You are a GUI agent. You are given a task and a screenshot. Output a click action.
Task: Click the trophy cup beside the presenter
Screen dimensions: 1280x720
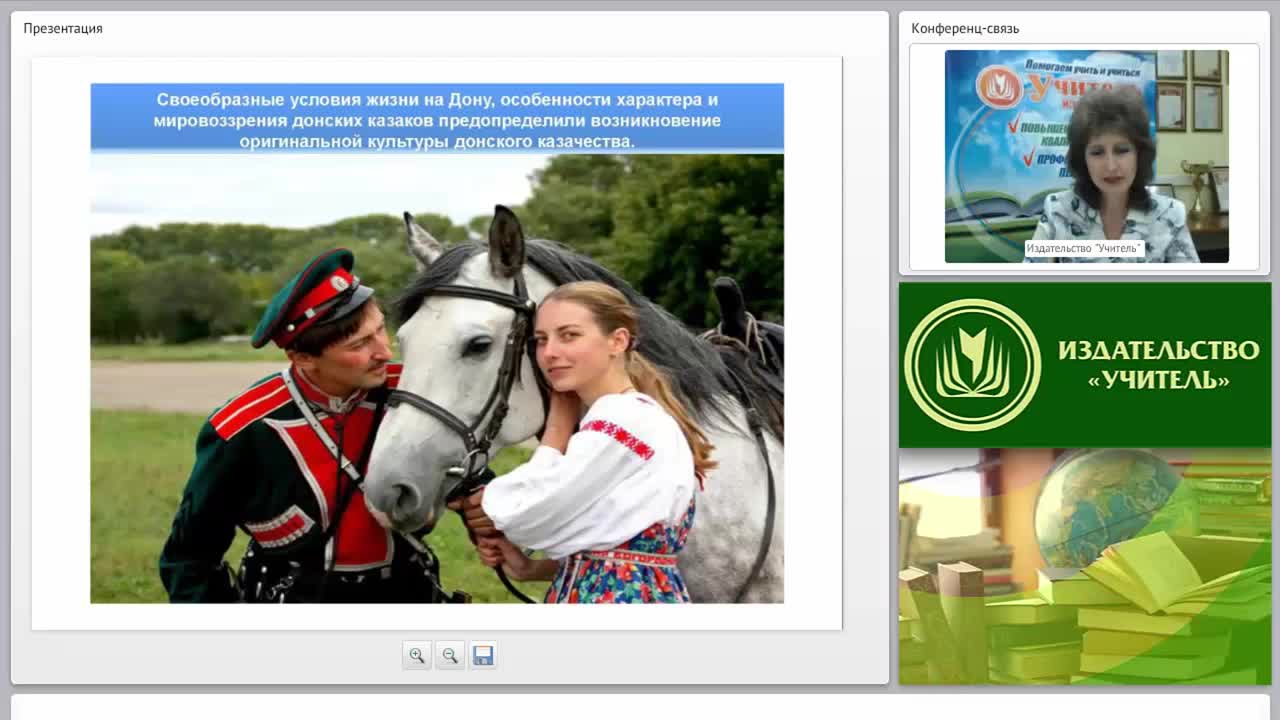click(x=1195, y=187)
